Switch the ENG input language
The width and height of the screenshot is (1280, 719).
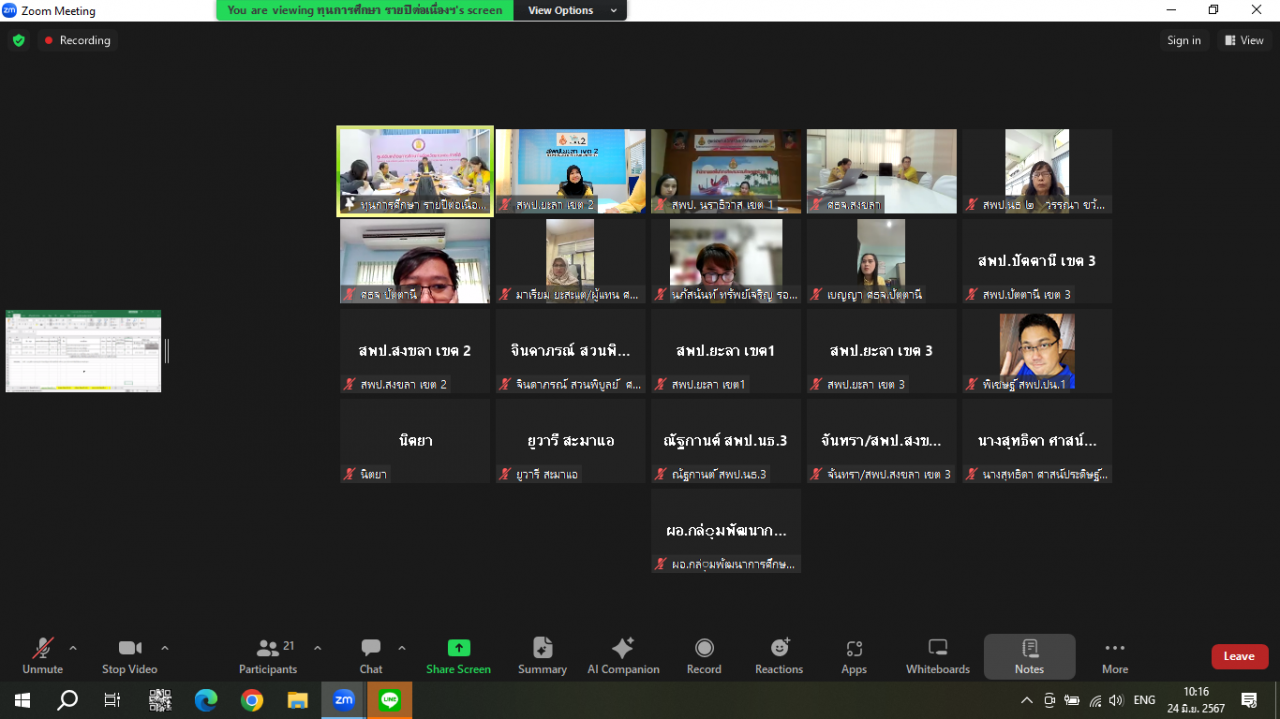pos(1144,700)
